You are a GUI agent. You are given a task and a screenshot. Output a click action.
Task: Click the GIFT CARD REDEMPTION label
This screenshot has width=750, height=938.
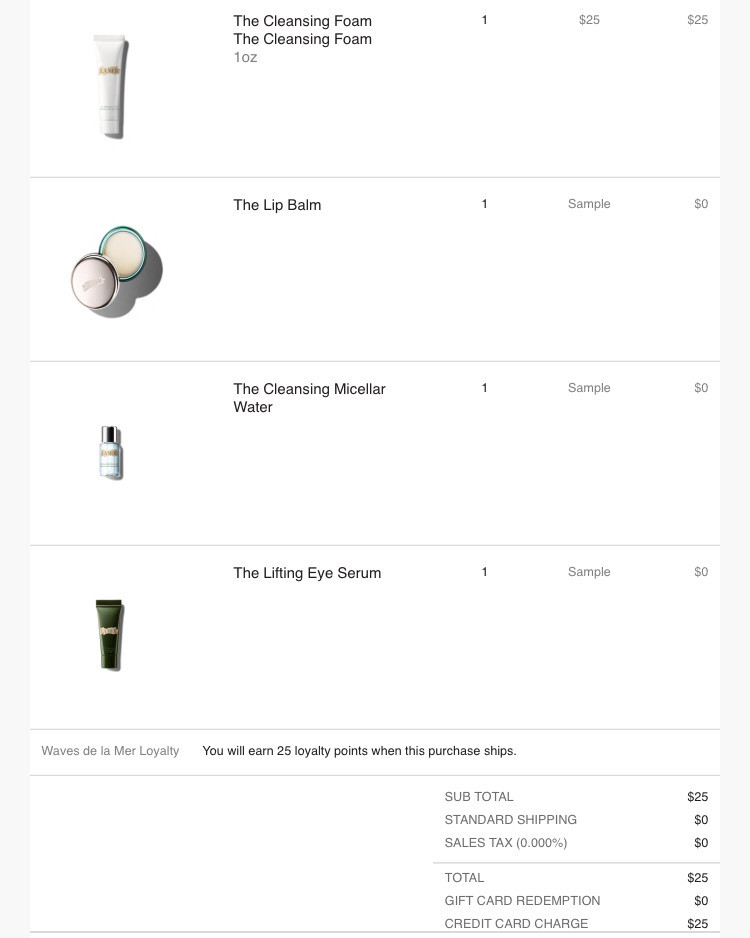coord(522,901)
